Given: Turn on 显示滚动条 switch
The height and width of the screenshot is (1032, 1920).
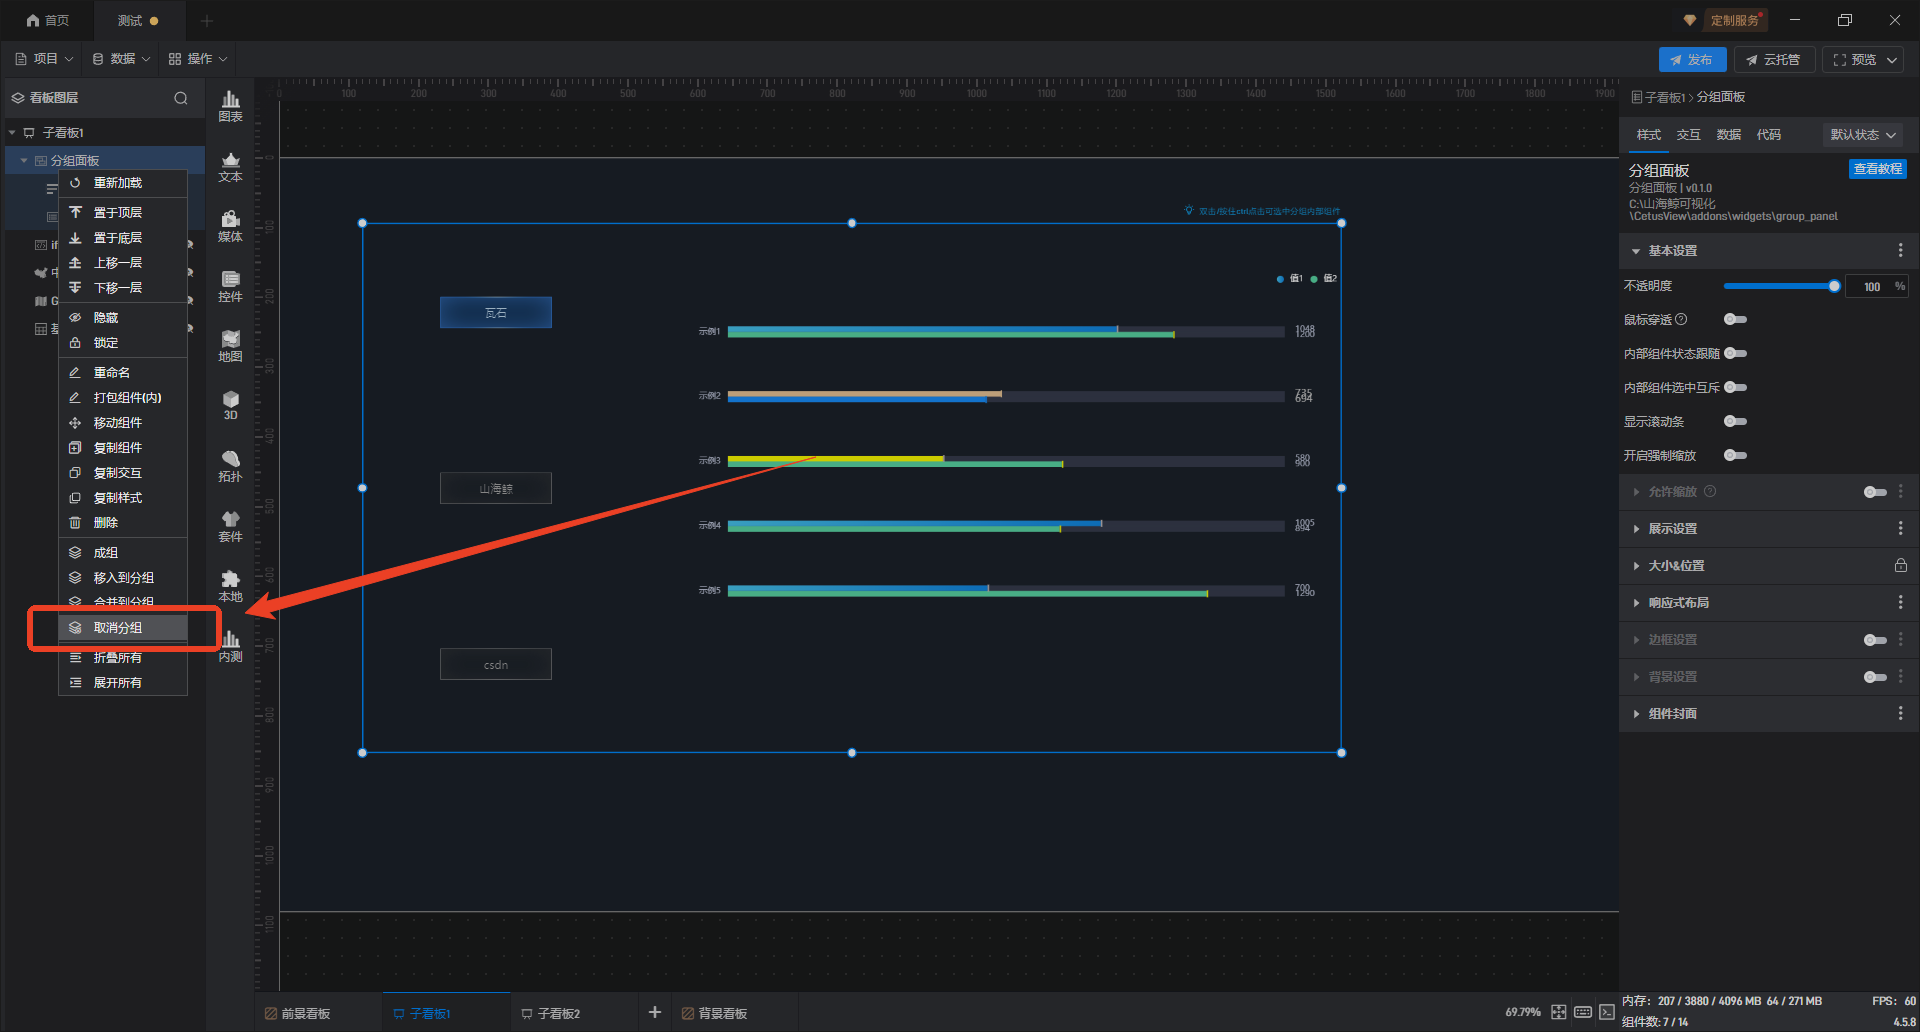Looking at the screenshot, I should coord(1735,422).
